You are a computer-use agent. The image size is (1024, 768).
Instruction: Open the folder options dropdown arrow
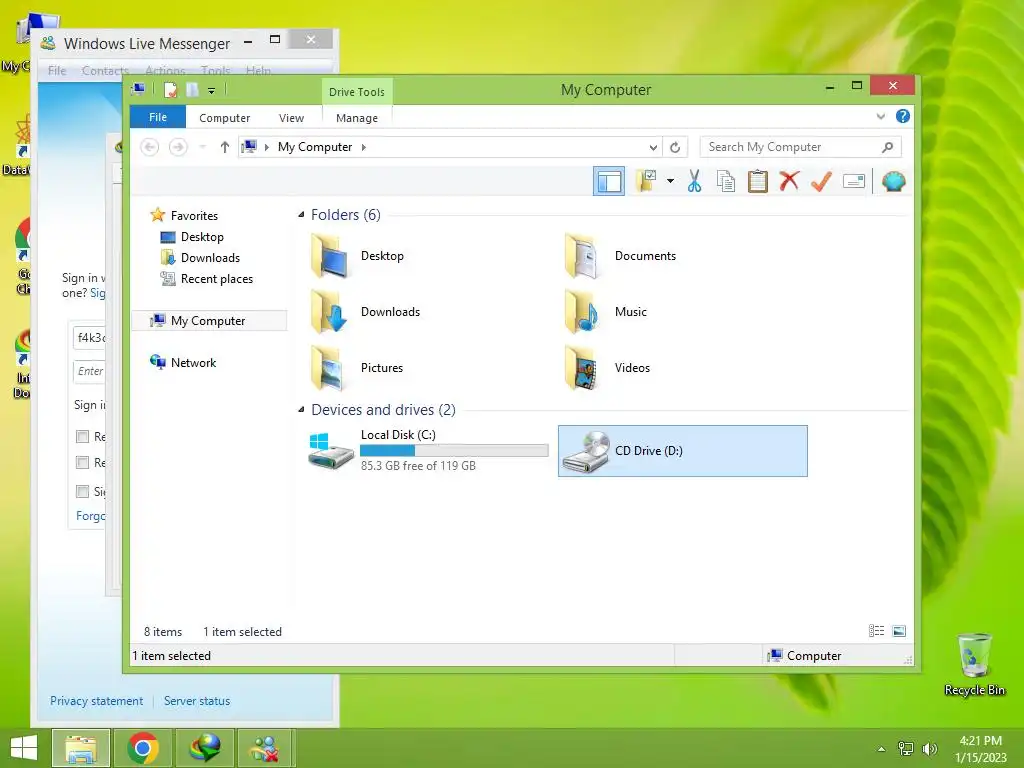[x=670, y=181]
